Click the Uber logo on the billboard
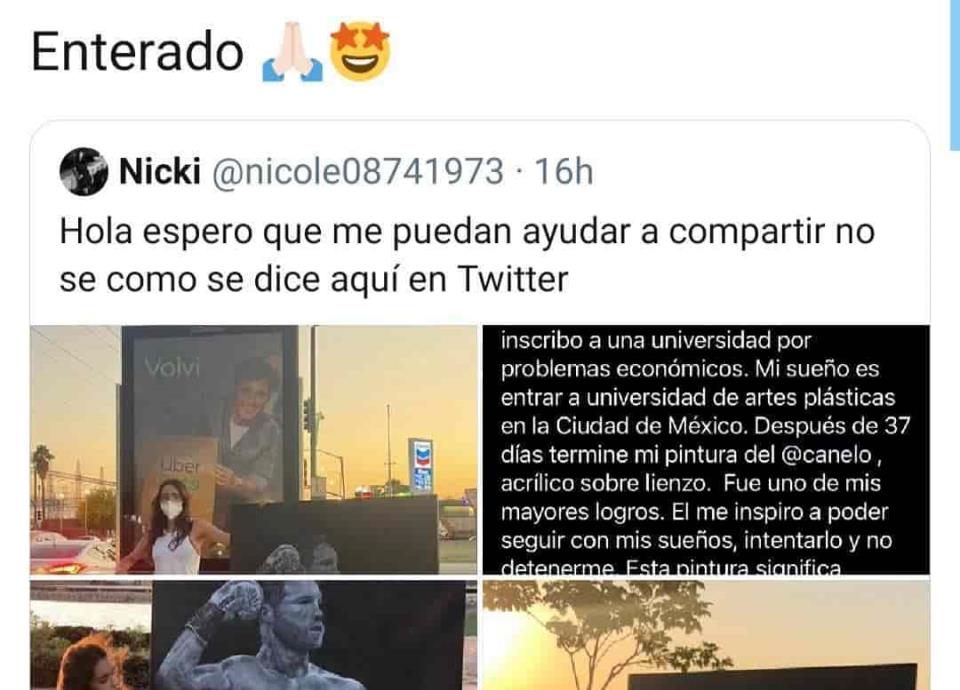 [181, 467]
